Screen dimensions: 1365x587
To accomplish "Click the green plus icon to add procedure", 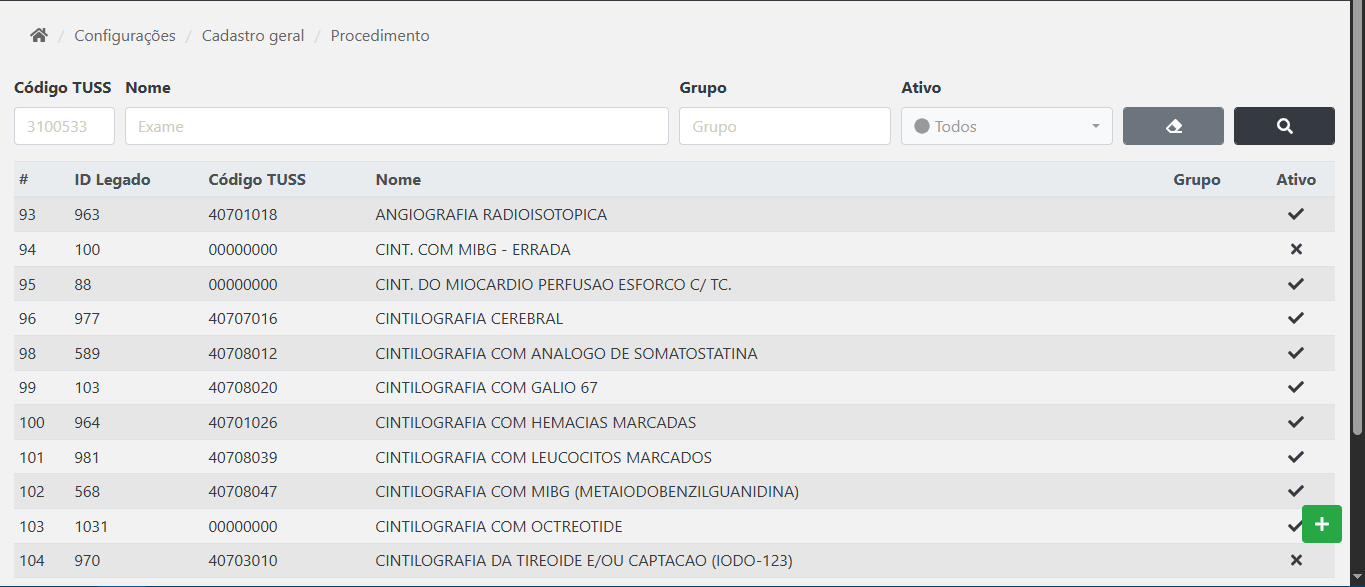I will click(1321, 524).
